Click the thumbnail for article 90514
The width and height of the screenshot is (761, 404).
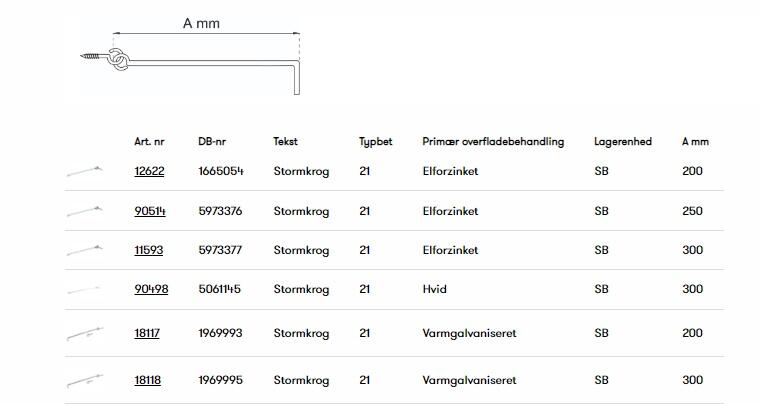point(85,211)
